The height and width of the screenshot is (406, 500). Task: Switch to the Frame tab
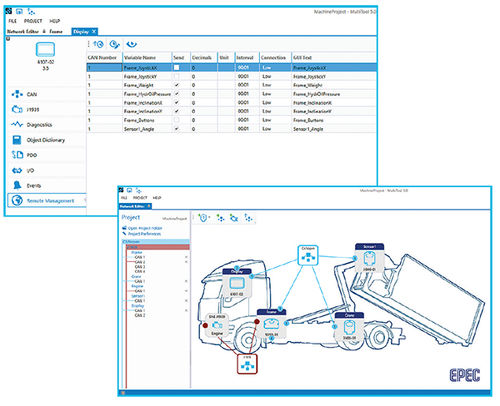click(x=56, y=31)
